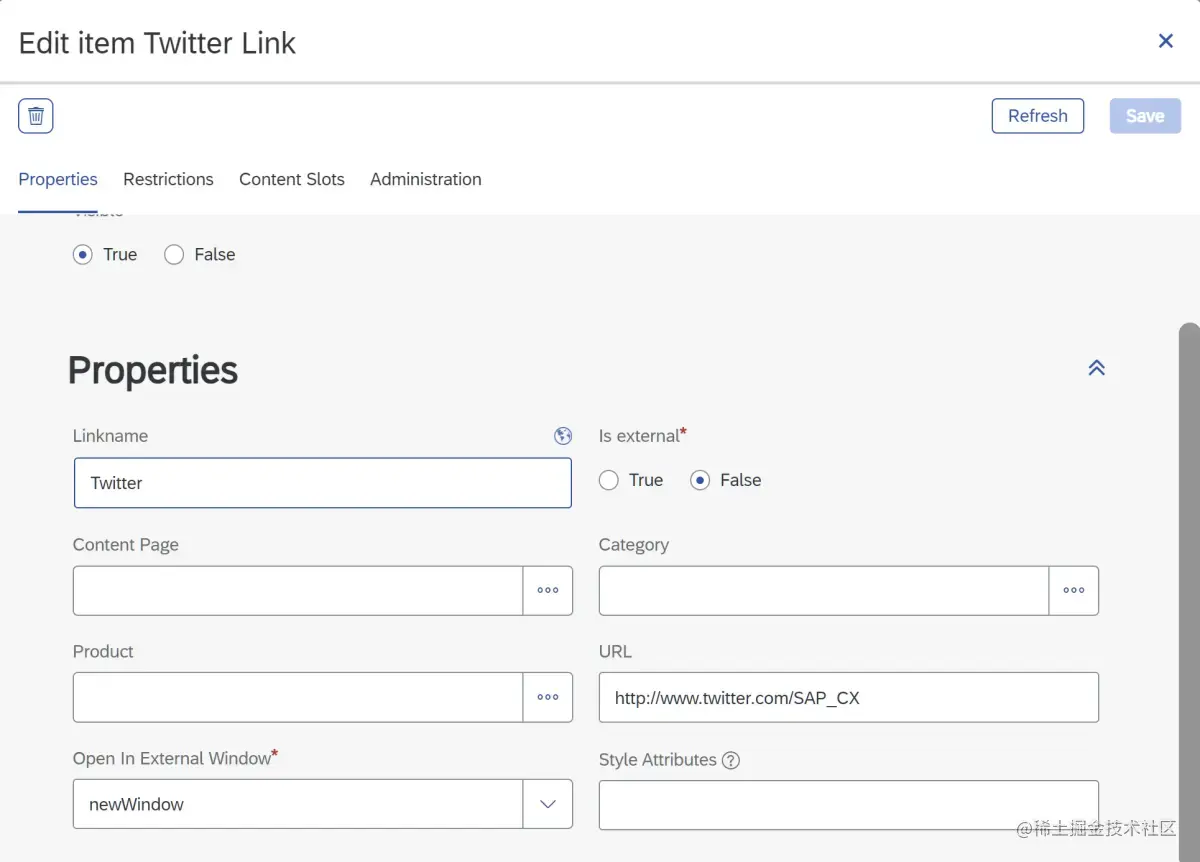Open the Content Slots tab
The width and height of the screenshot is (1200, 862).
tap(291, 180)
